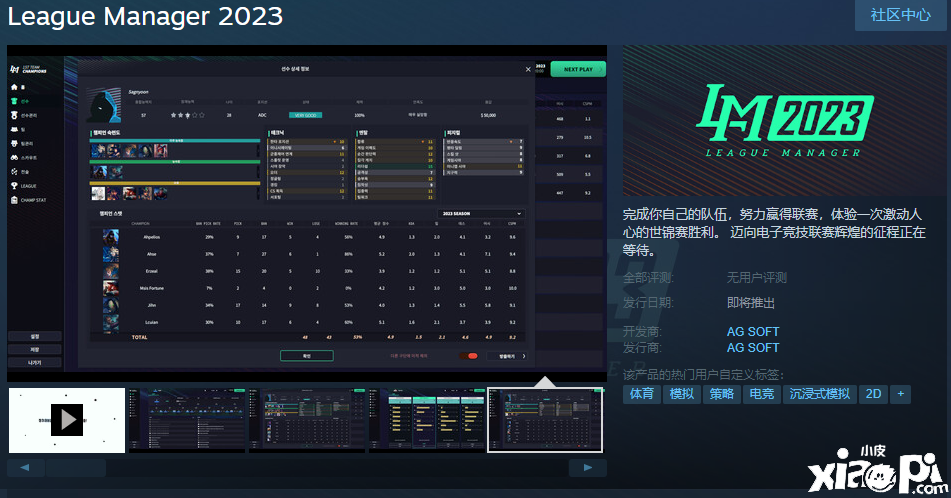
Task: Click the 即将推出 release date text
Action: (751, 303)
